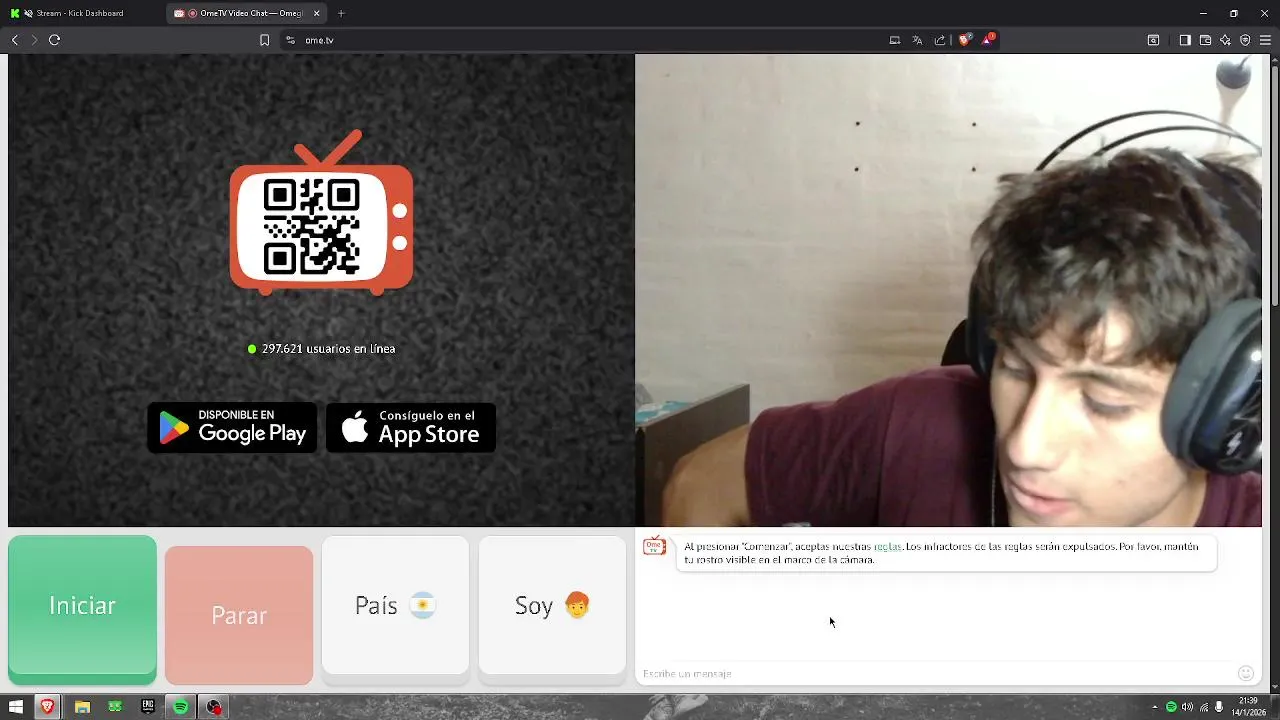
Task: Close the OmeTV Video Chat tab
Action: click(317, 13)
